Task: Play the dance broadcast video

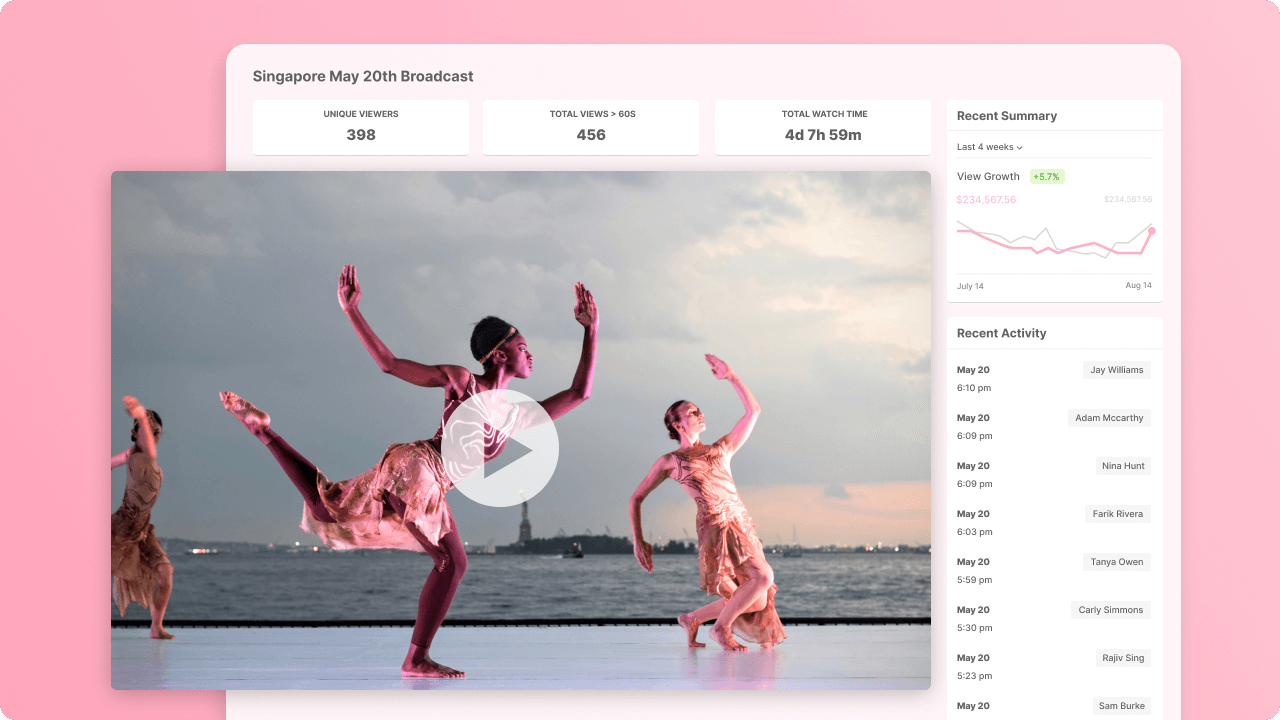Action: (x=500, y=448)
